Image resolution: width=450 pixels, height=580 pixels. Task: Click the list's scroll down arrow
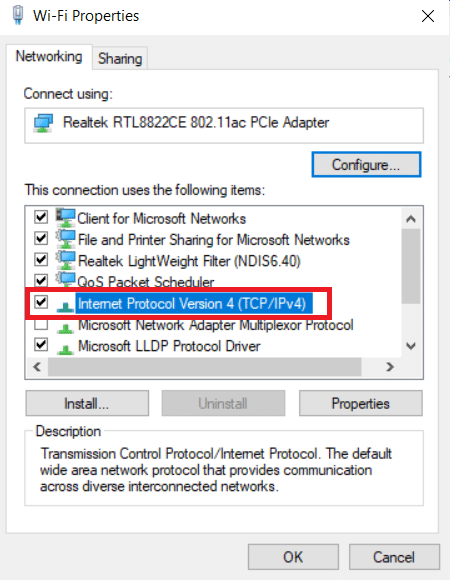411,346
